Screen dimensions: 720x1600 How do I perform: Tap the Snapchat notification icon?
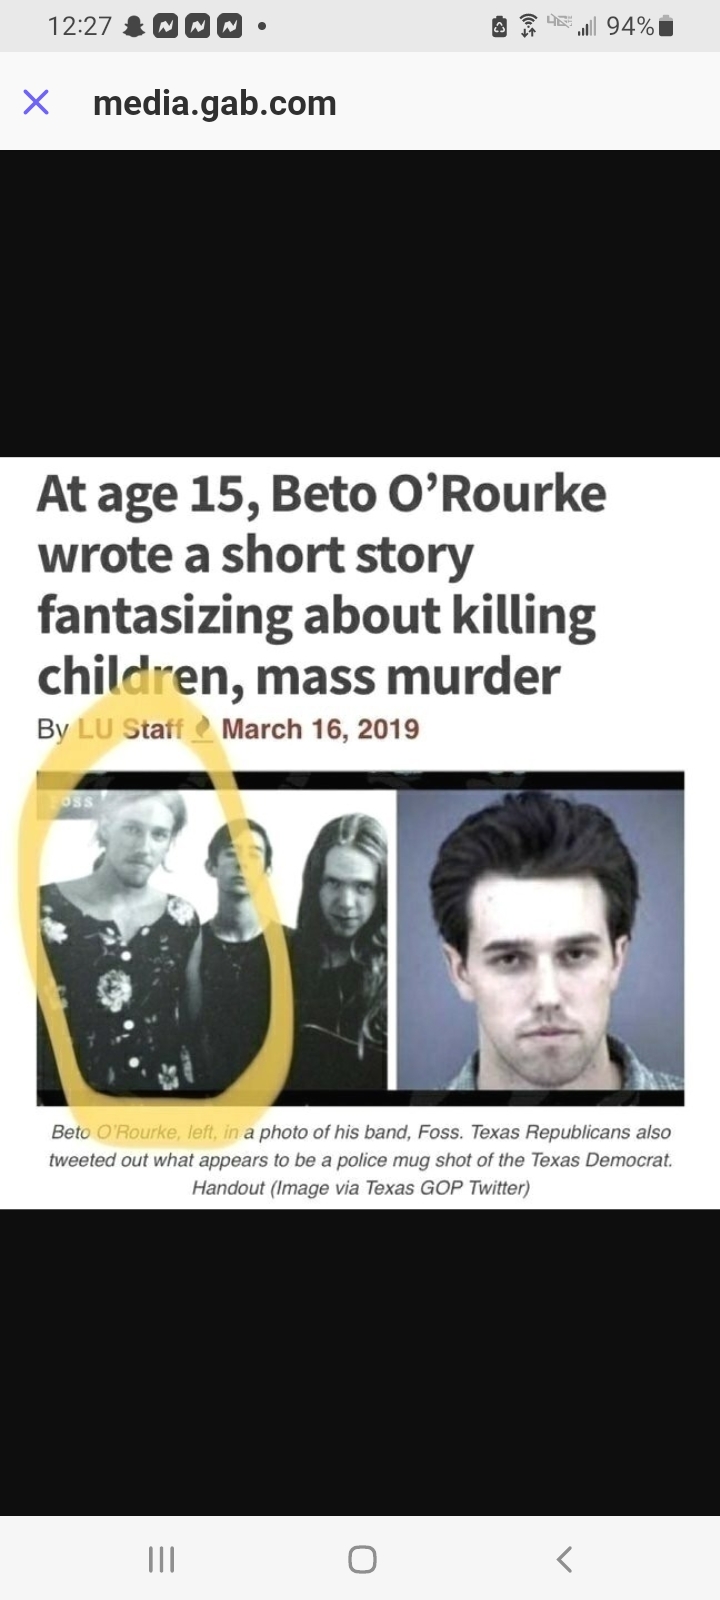133,27
